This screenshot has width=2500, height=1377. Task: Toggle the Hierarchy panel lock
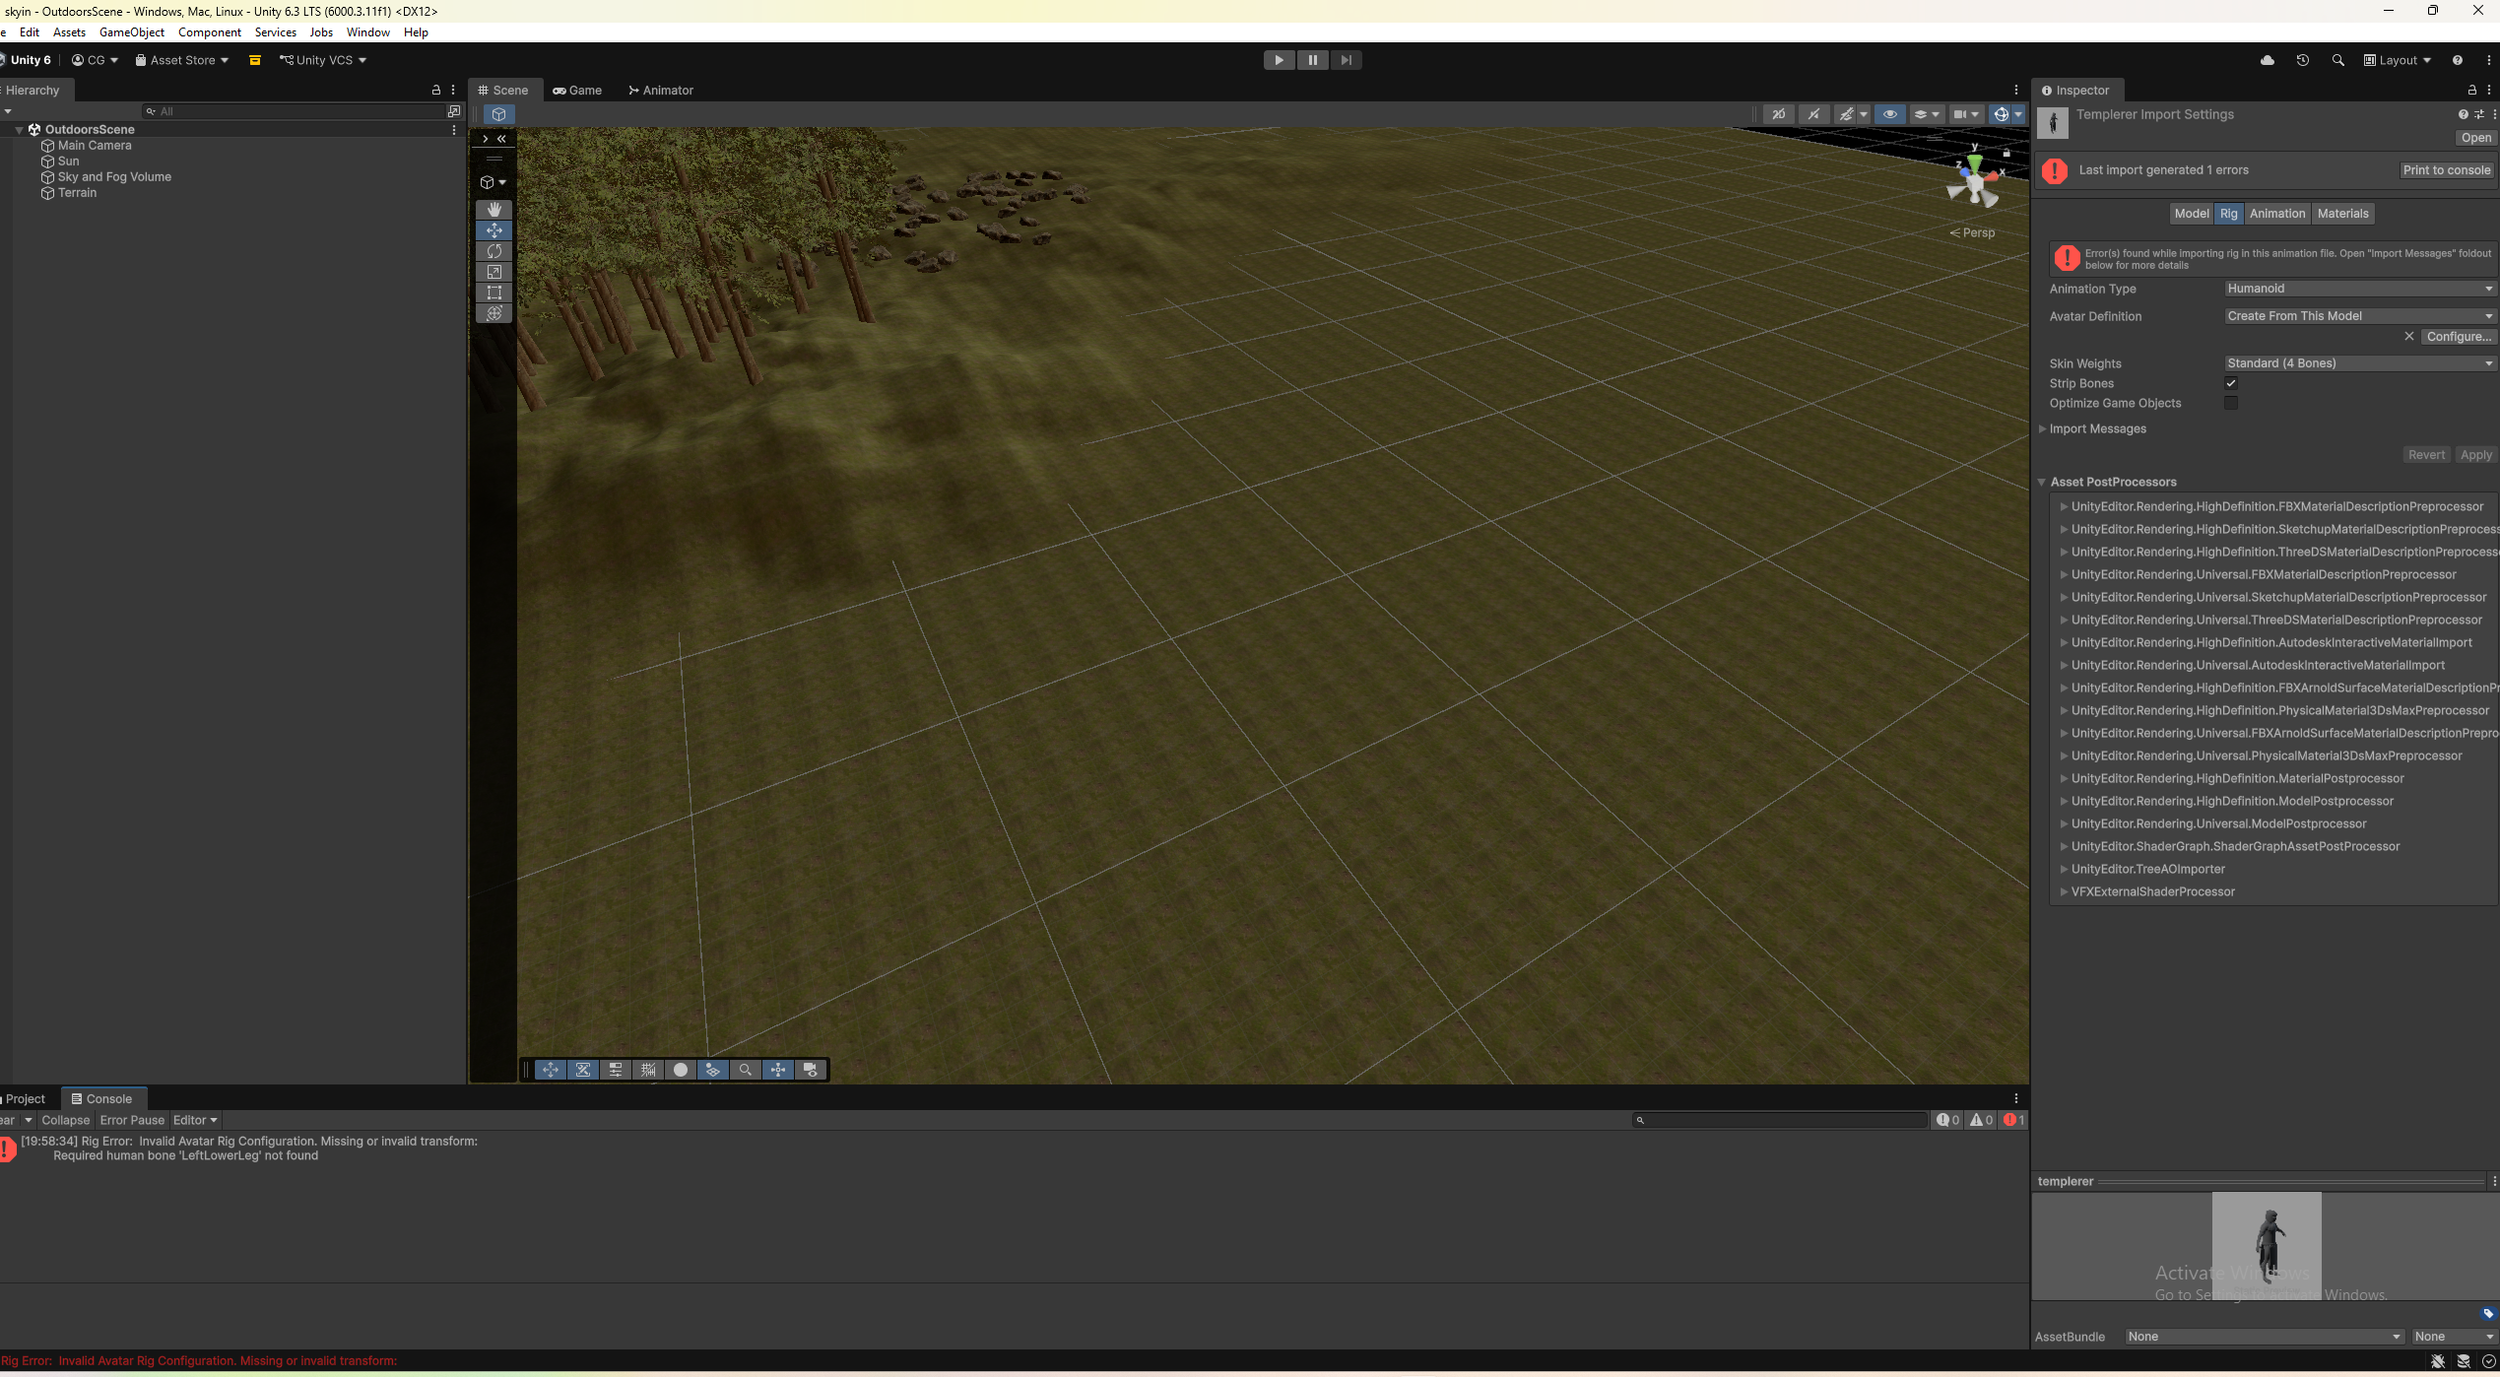coord(436,90)
